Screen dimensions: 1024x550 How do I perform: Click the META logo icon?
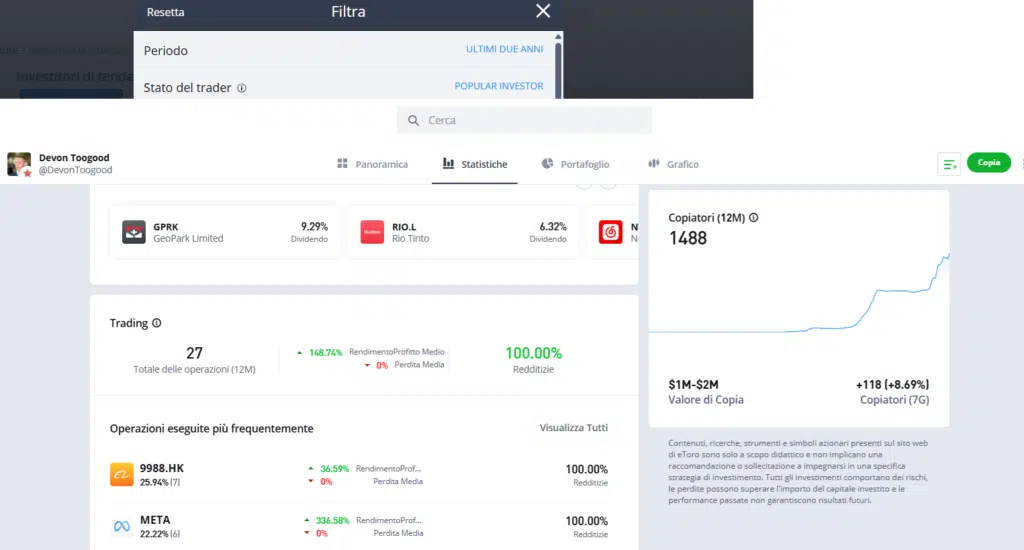pos(122,526)
